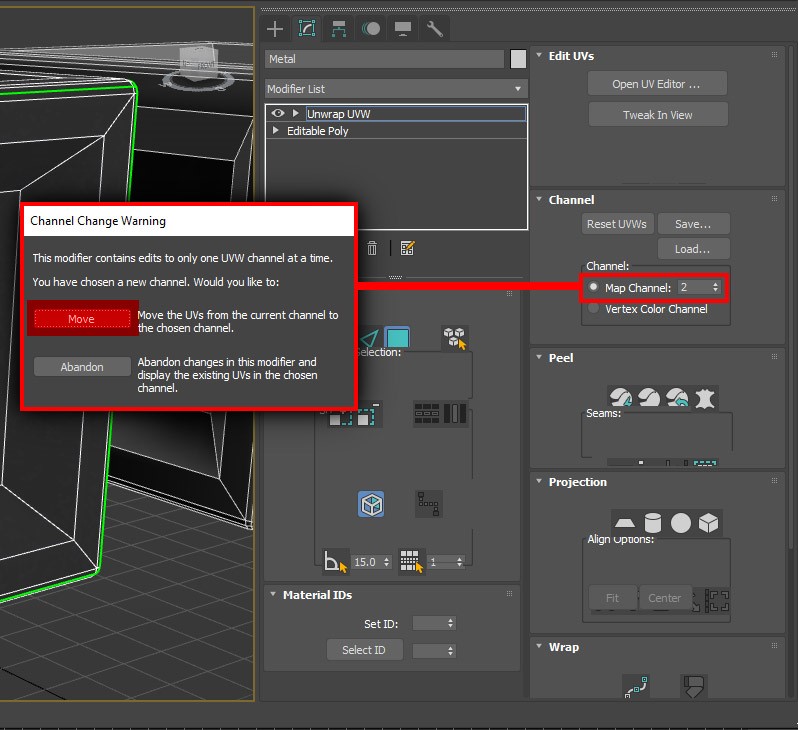798x730 pixels.
Task: Click the Ring XYZ selection icon
Action: (426, 414)
